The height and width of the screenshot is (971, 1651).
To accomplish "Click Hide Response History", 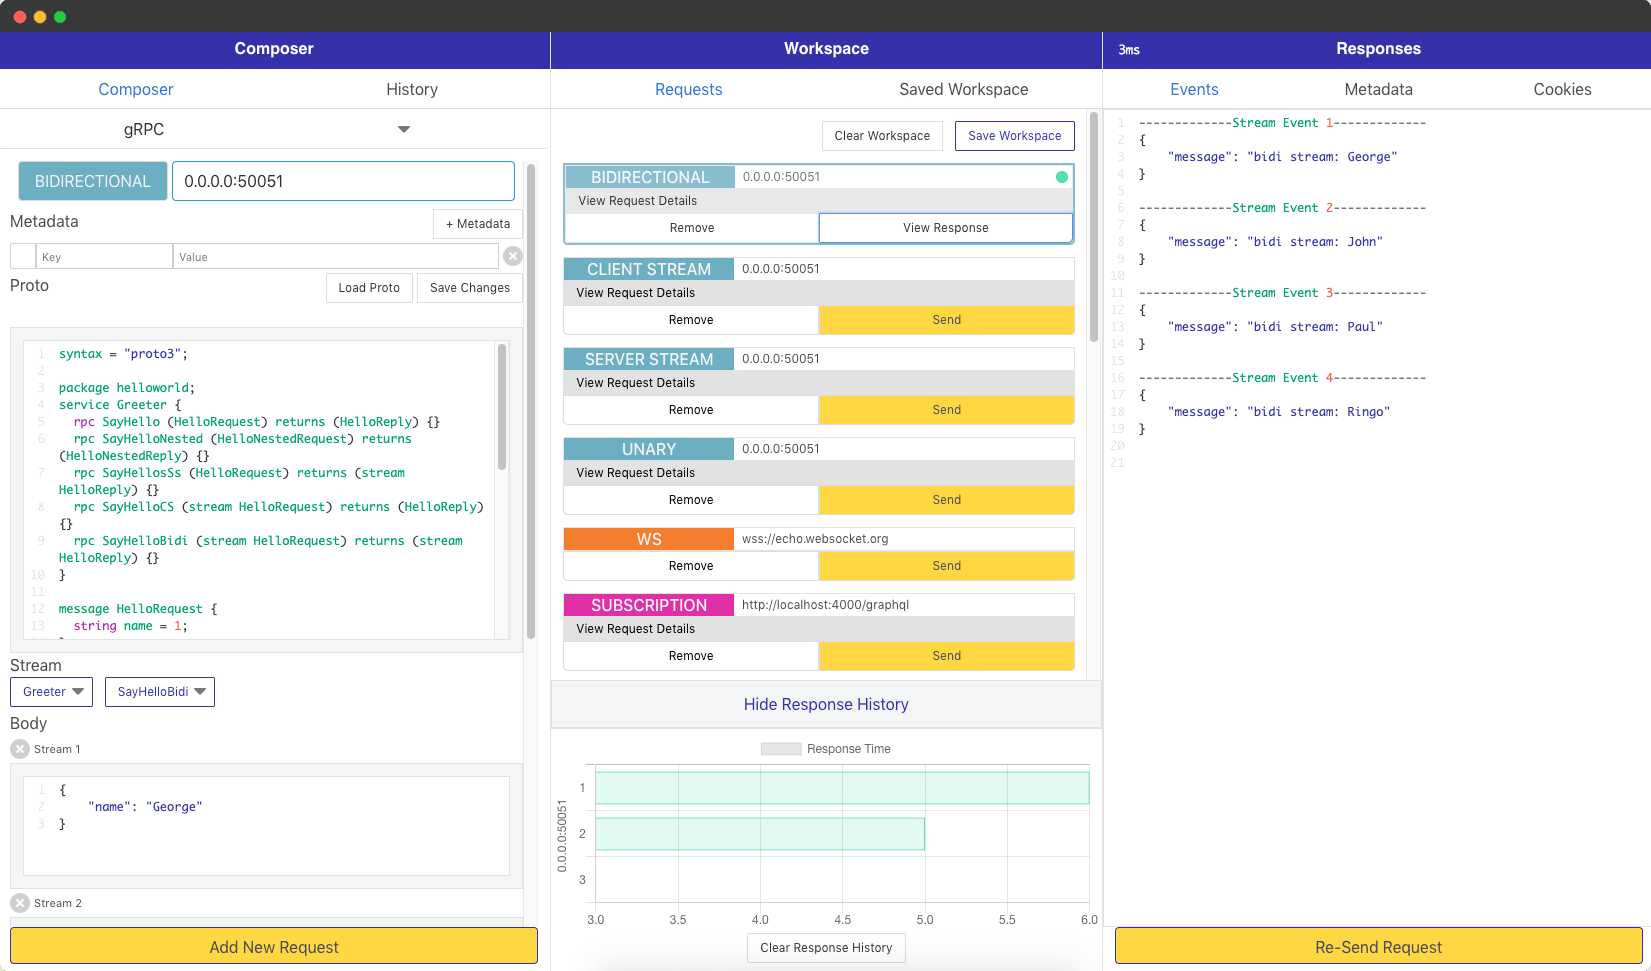I will pyautogui.click(x=826, y=704).
